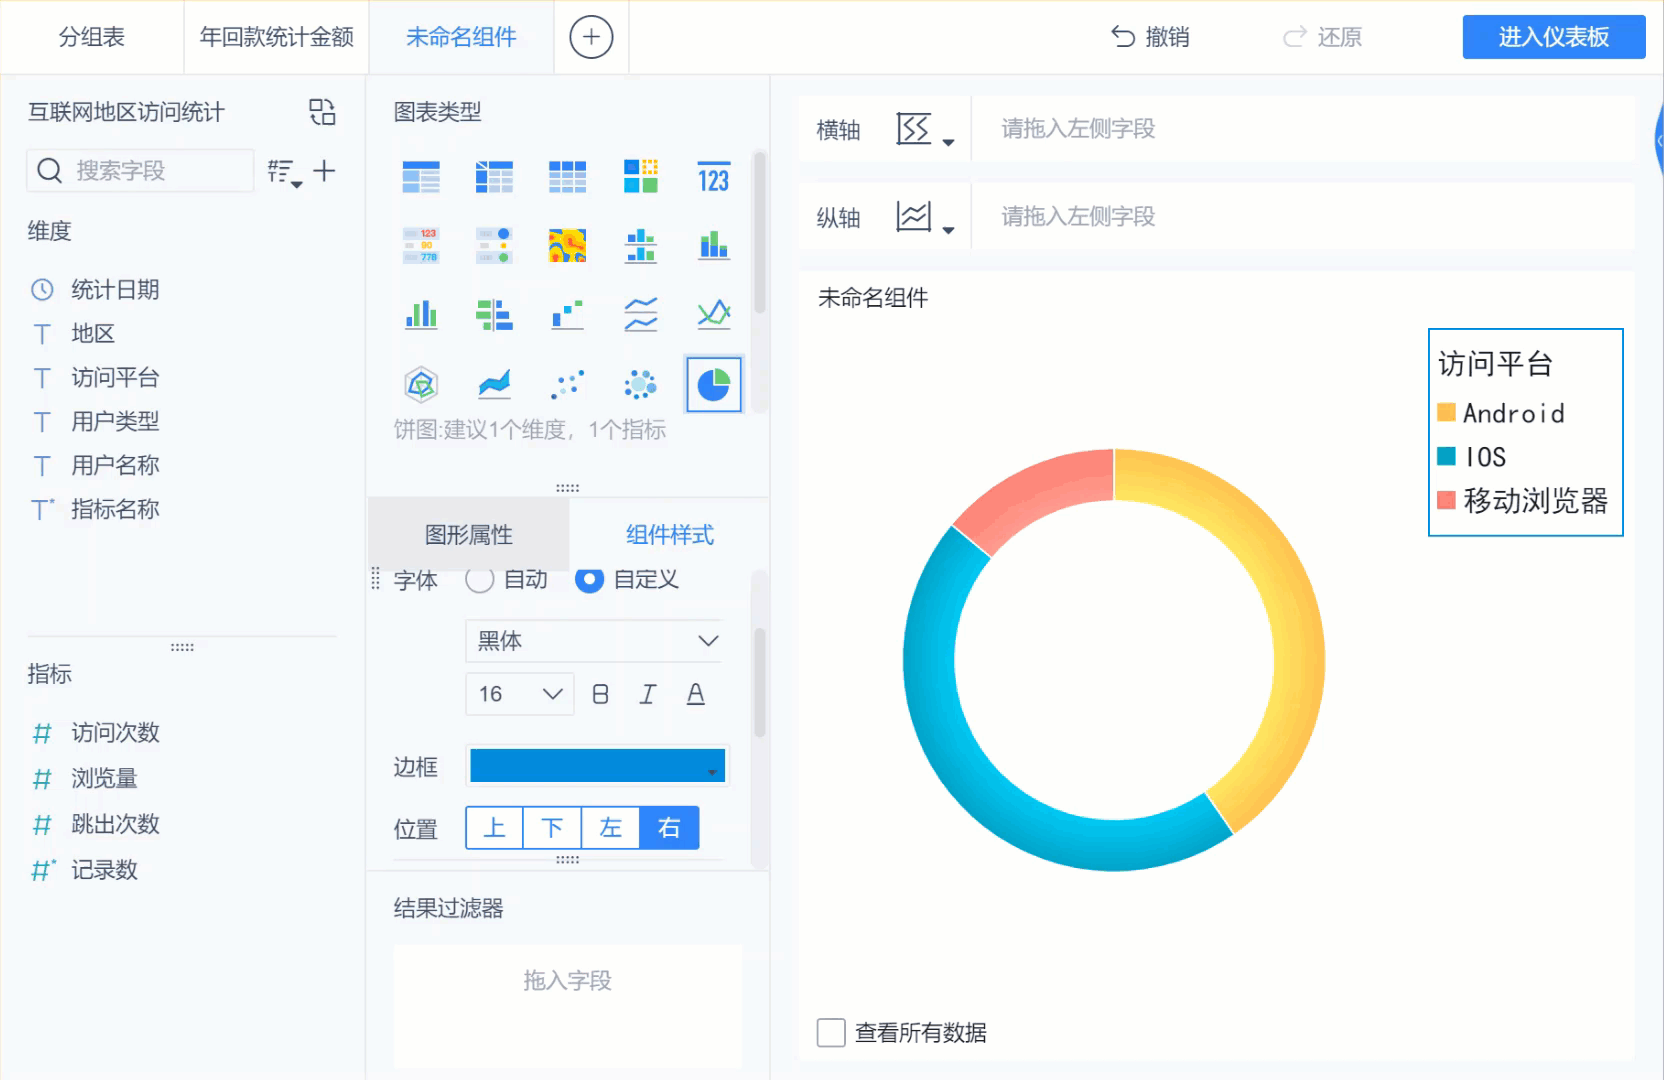This screenshot has width=1664, height=1080.
Task: Open the 图形属性 tab
Action: (469, 535)
